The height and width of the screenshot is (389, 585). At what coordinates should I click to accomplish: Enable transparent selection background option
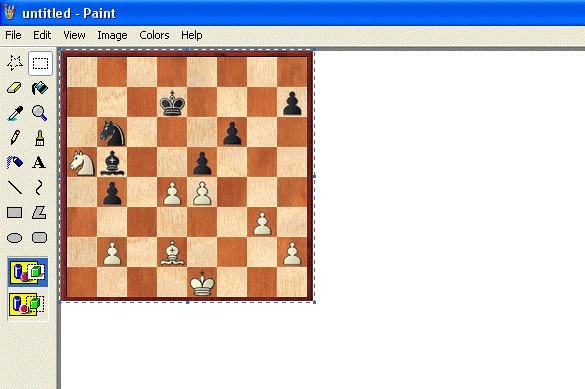tap(28, 304)
